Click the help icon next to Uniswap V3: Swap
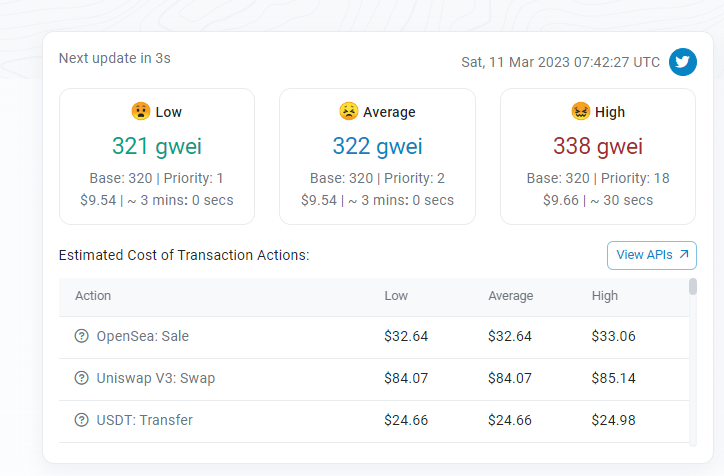Image resolution: width=724 pixels, height=476 pixels. pos(81,378)
